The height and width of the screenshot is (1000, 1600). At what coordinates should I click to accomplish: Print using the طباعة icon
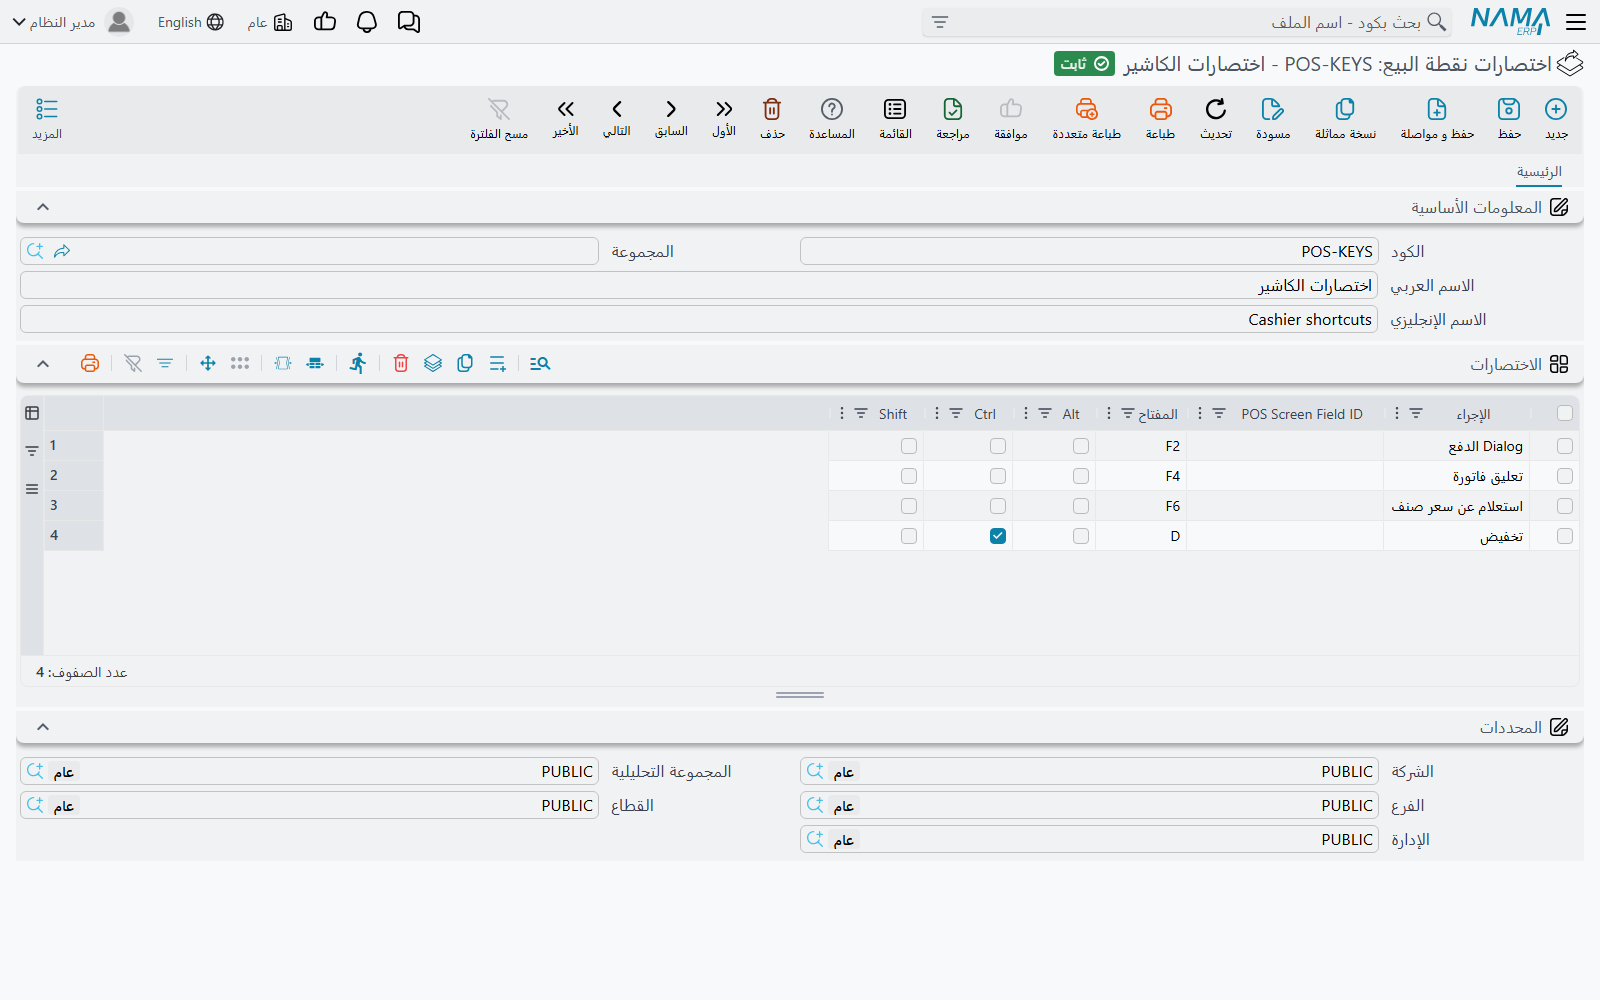pos(1160,110)
